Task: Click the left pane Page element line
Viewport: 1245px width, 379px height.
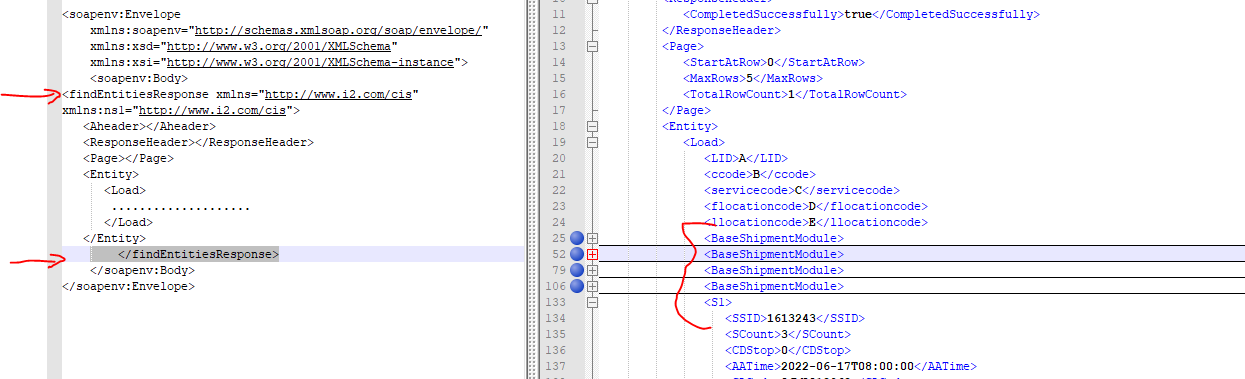Action: (x=128, y=158)
